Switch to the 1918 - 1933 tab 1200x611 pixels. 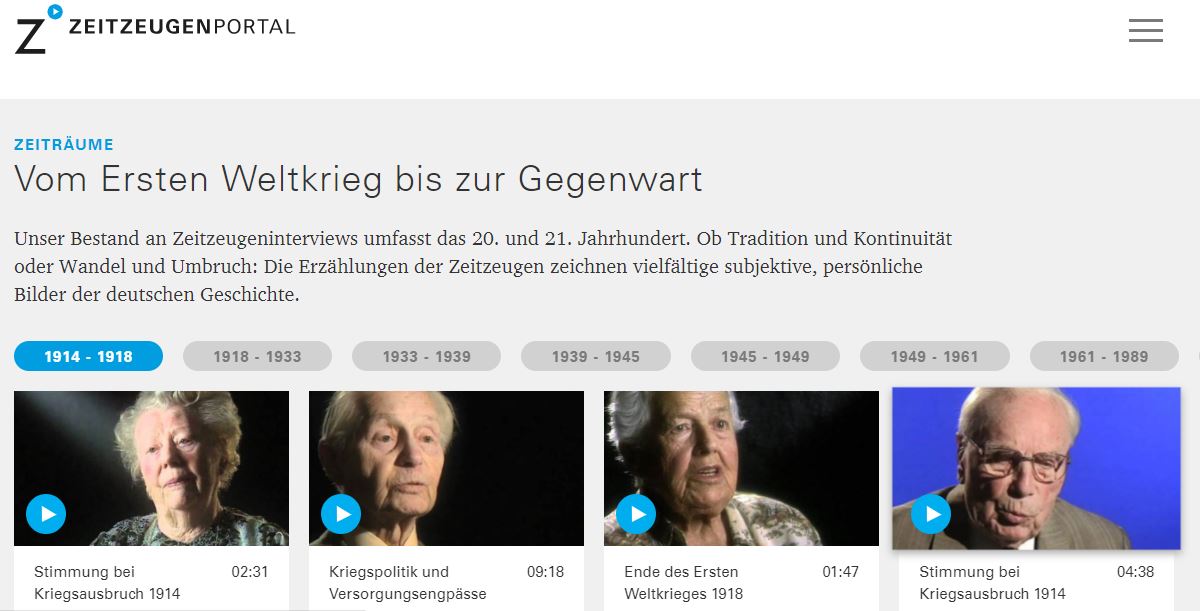coord(257,356)
